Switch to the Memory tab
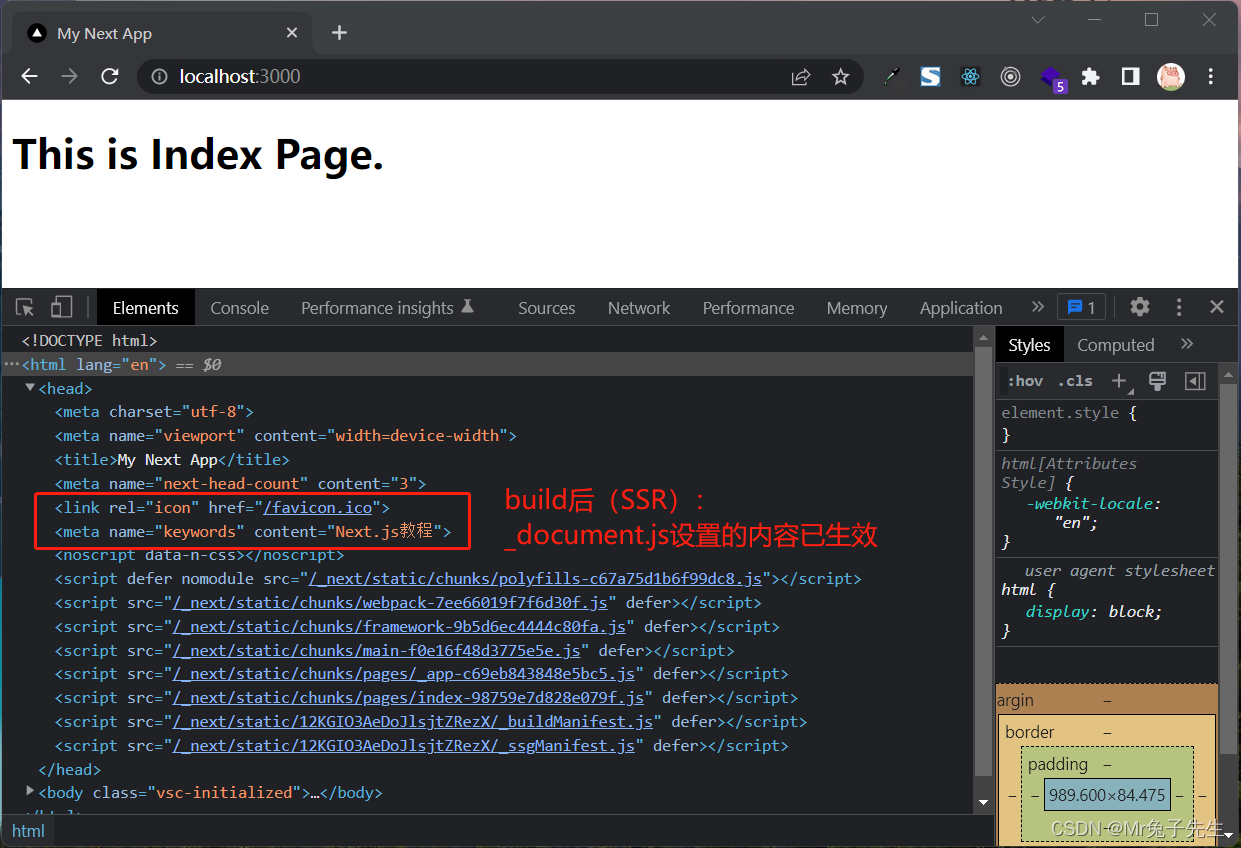1241x848 pixels. (x=857, y=308)
